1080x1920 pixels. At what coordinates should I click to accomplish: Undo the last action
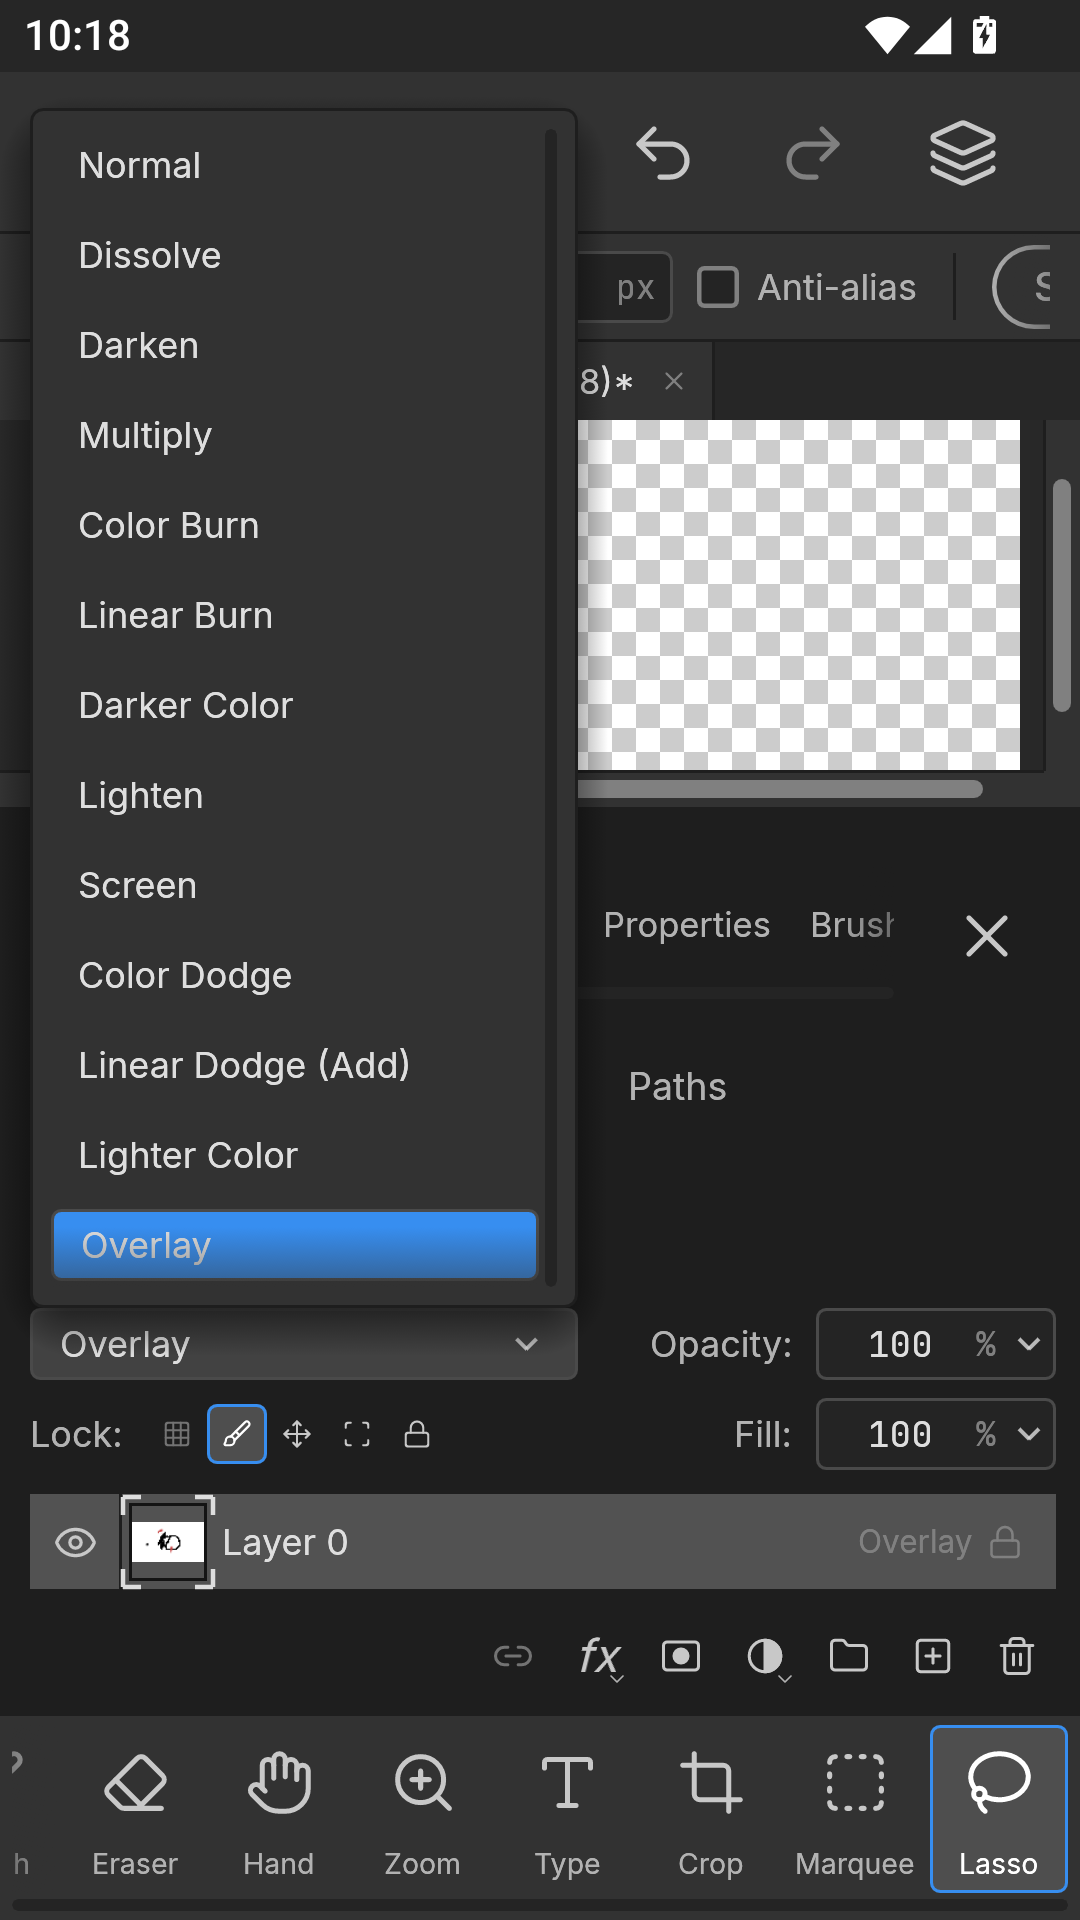coord(663,154)
